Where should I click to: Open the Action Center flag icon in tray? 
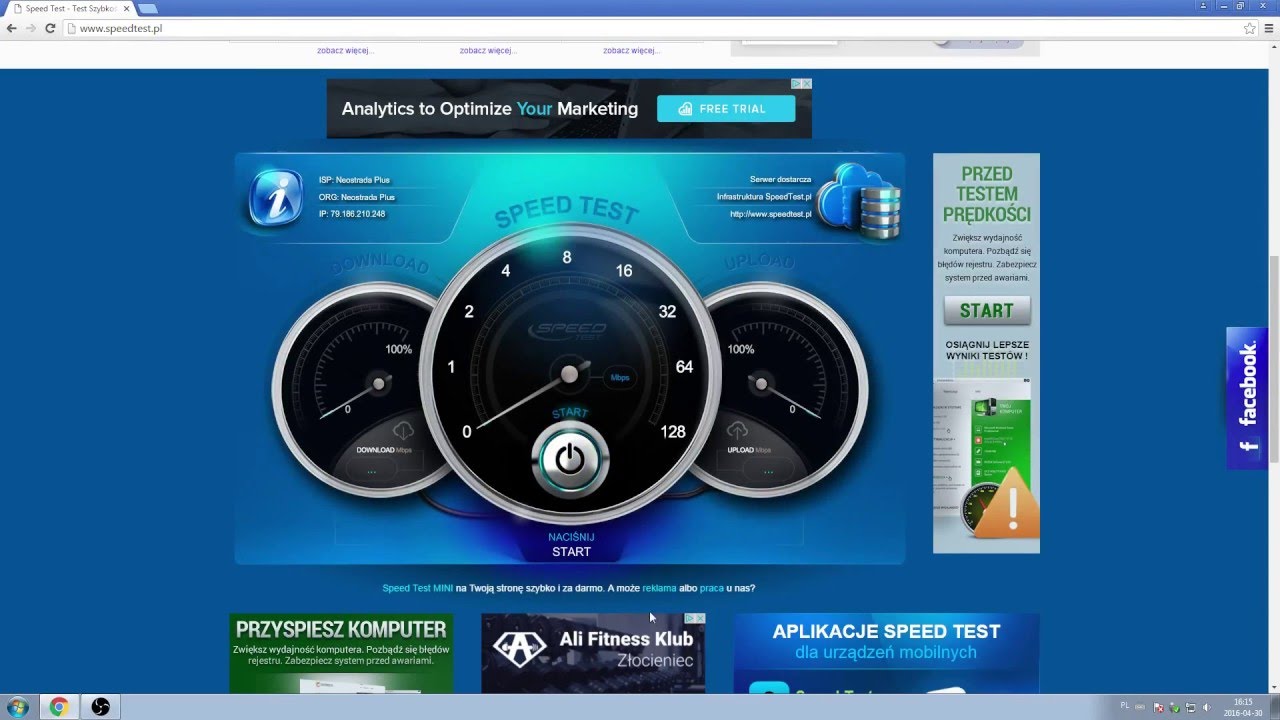tap(1157, 707)
